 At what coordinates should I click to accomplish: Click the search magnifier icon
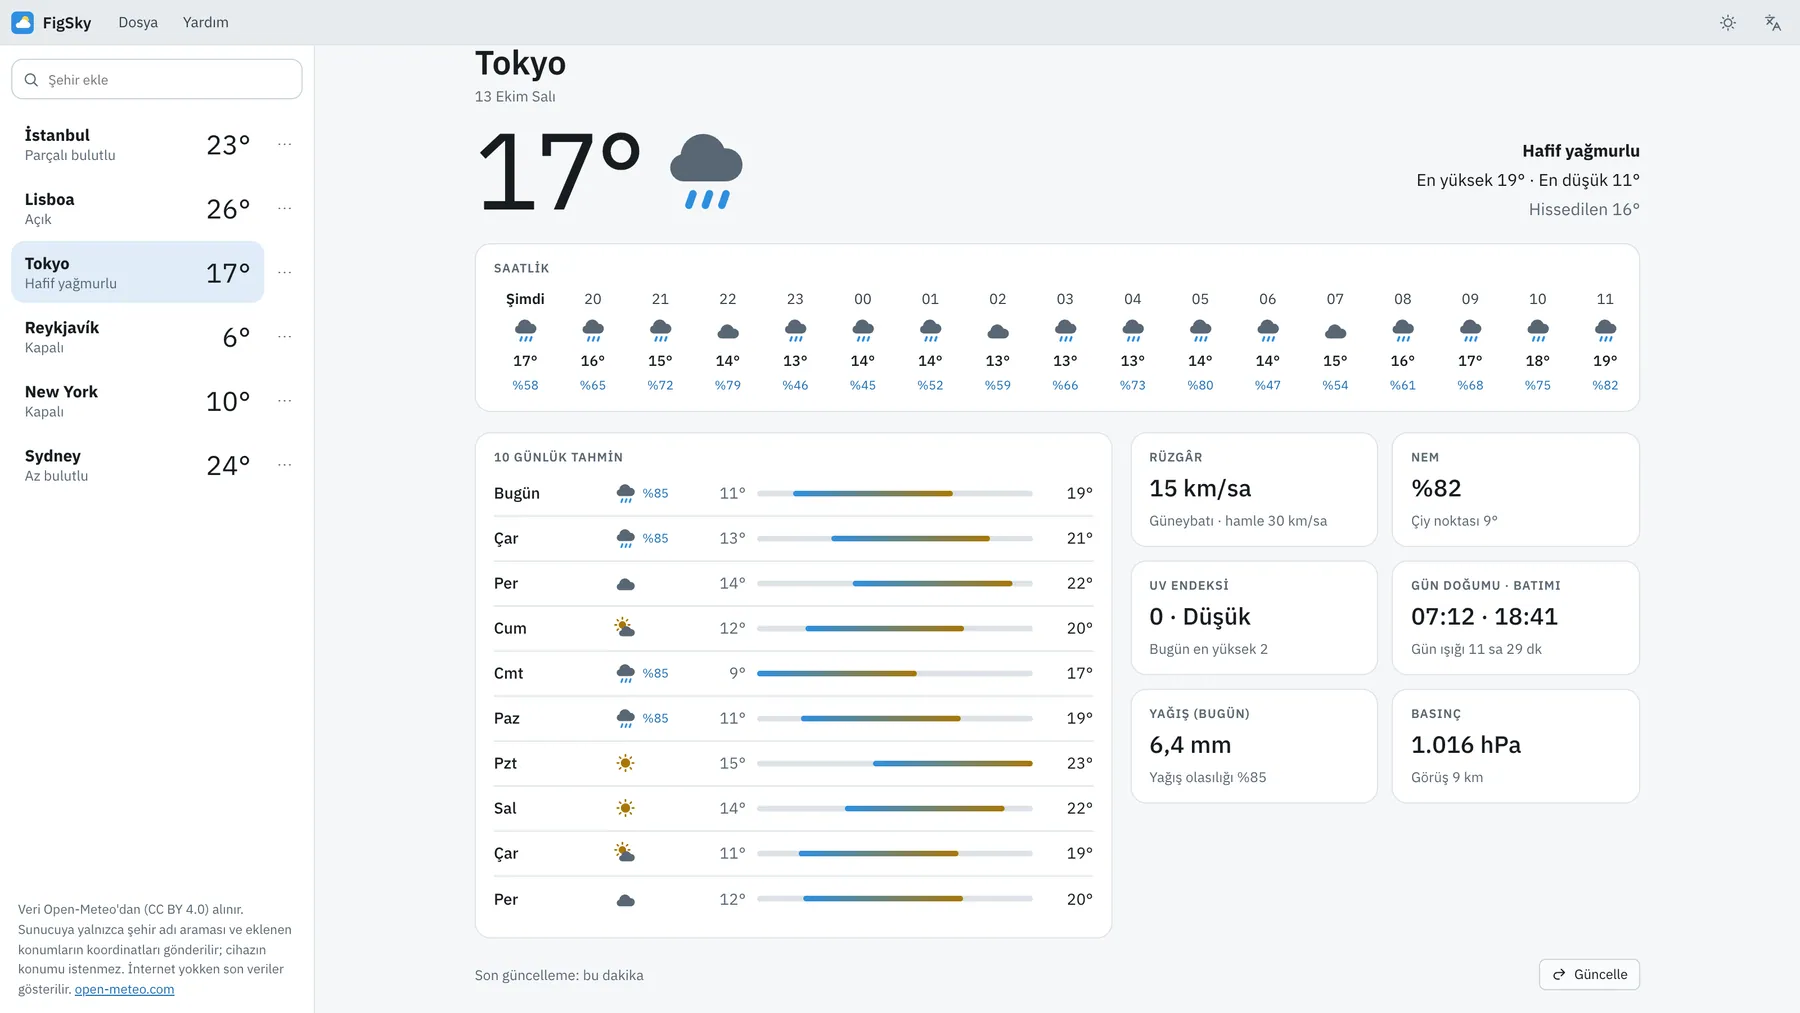point(32,80)
